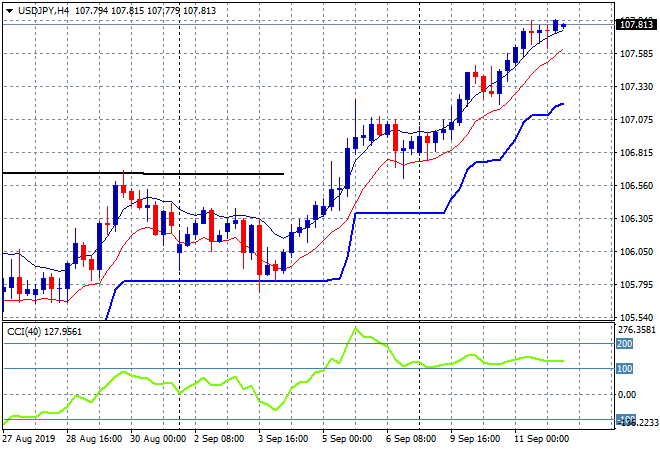
Task: Click the green CCI line peak above 200
Action: pos(356,328)
